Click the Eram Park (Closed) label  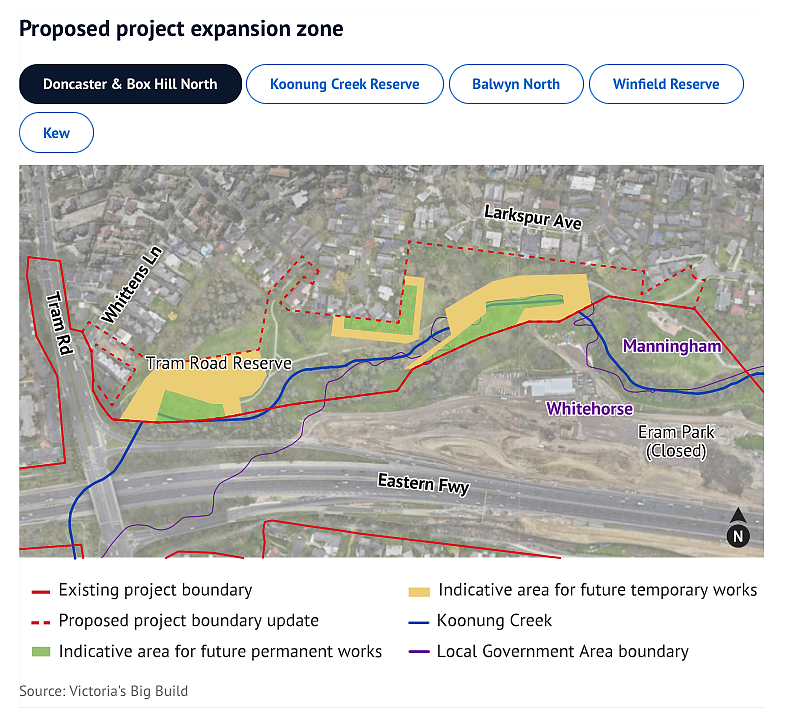coord(676,441)
